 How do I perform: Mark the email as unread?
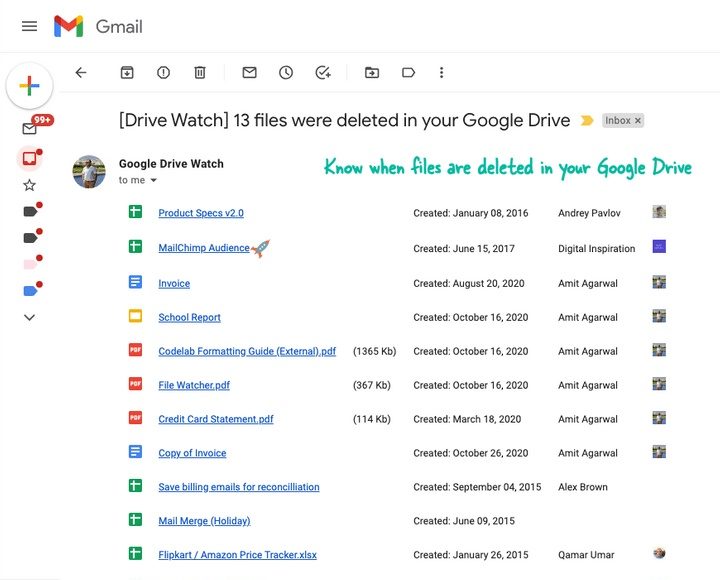pos(249,73)
